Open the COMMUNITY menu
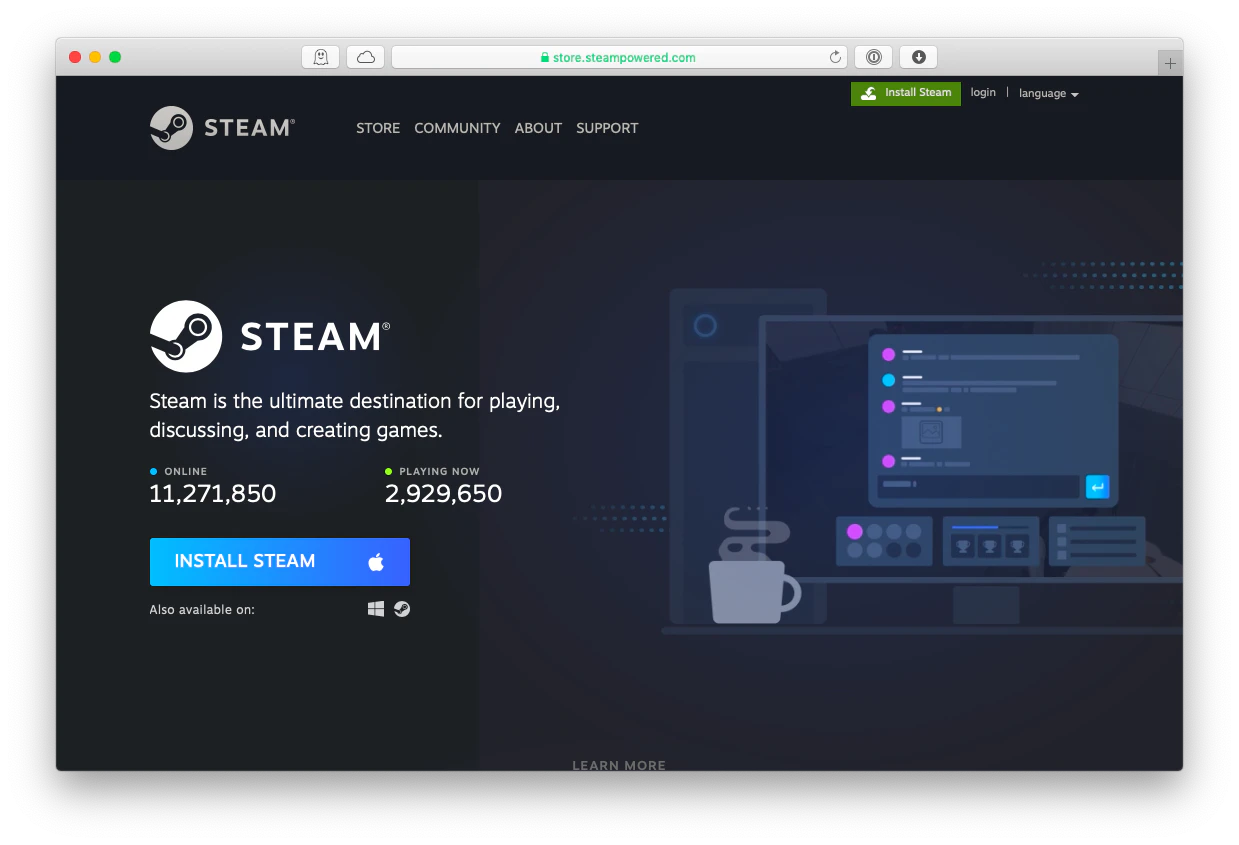The width and height of the screenshot is (1239, 845). click(x=457, y=128)
